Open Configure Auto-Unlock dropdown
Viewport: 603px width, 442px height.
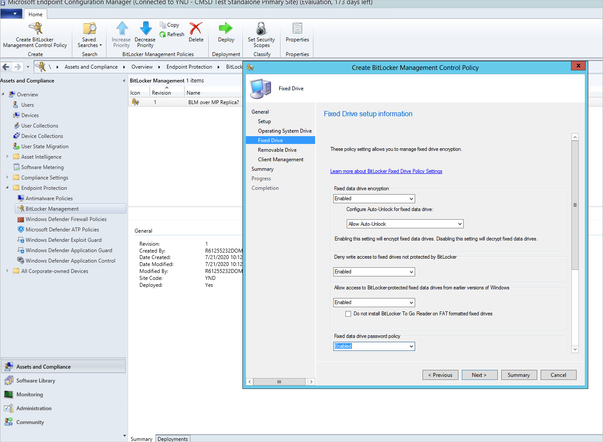coord(405,224)
